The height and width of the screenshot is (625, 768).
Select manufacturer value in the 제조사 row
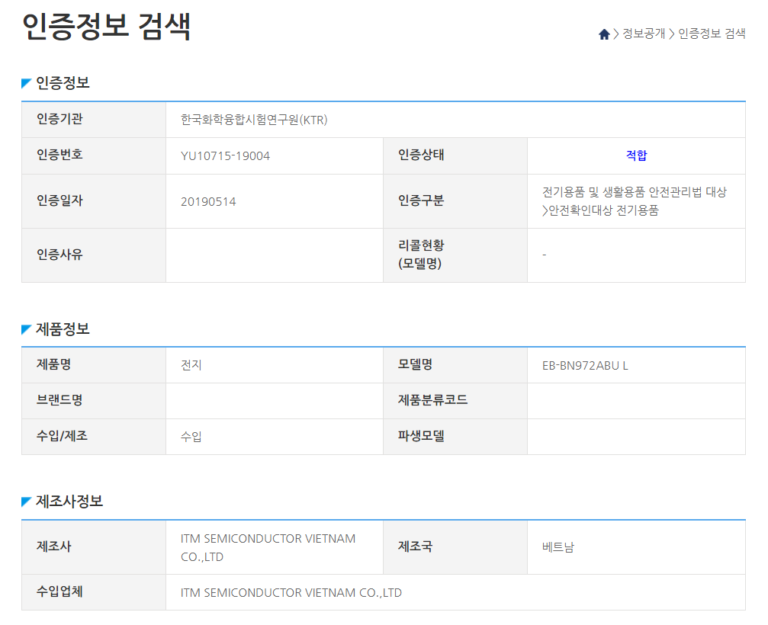point(268,547)
